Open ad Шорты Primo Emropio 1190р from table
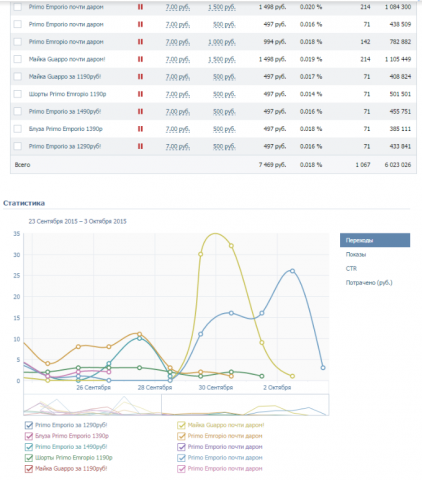 click(x=67, y=94)
